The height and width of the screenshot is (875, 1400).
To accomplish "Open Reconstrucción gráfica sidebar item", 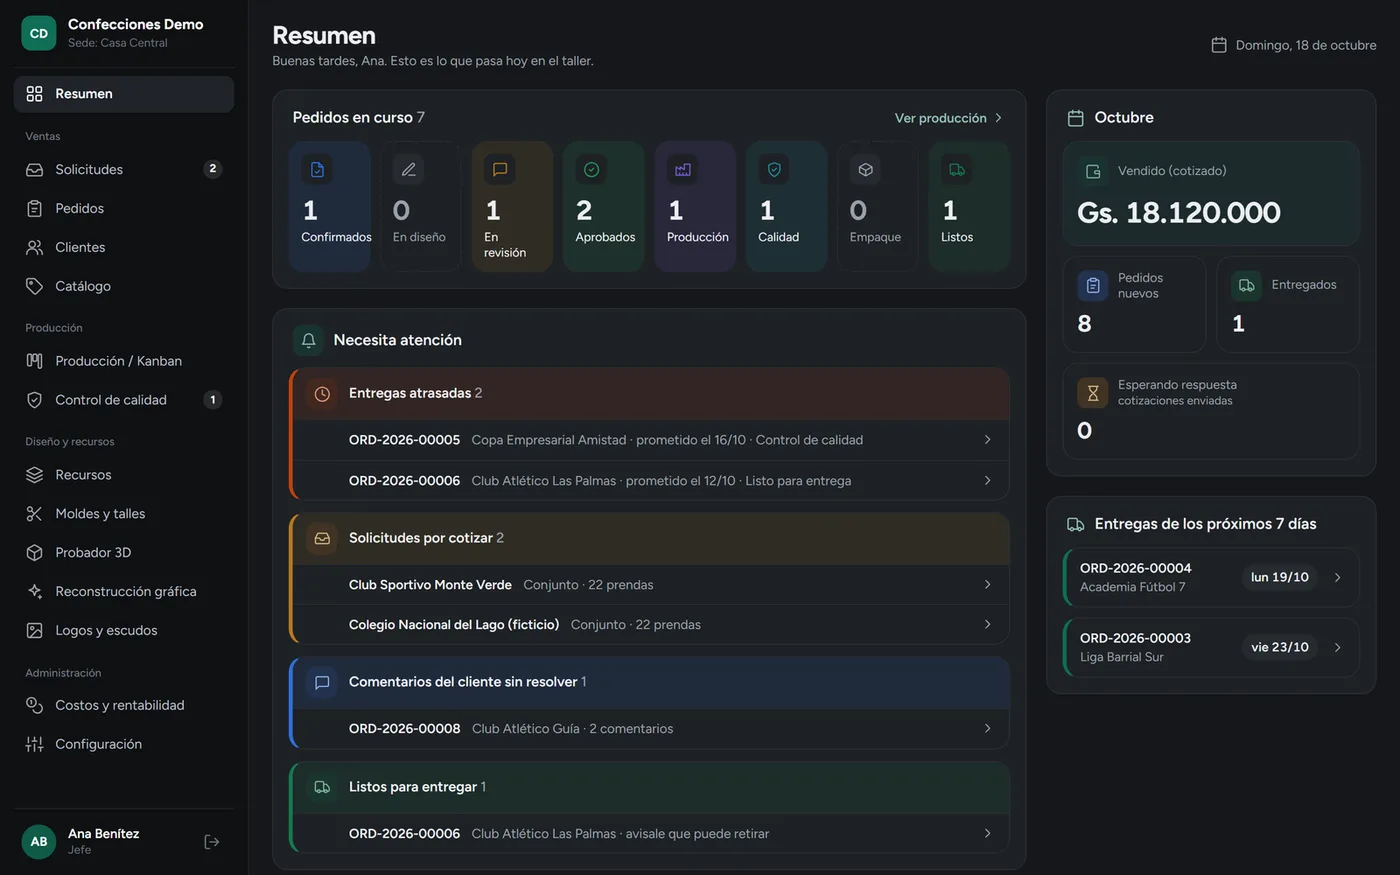I will point(124,591).
